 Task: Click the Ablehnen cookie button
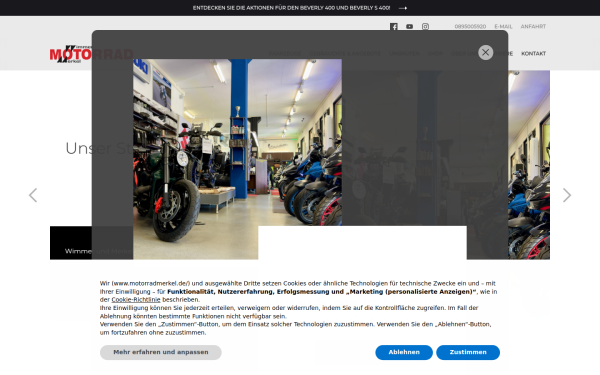point(404,352)
